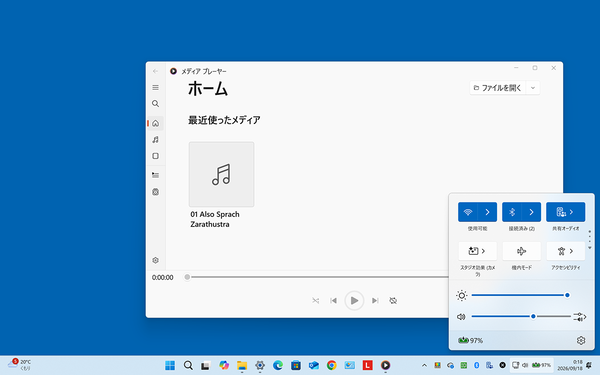This screenshot has height=375, width=600.
Task: Open the 共有オーディオ quick setting tile
Action: coord(566,212)
